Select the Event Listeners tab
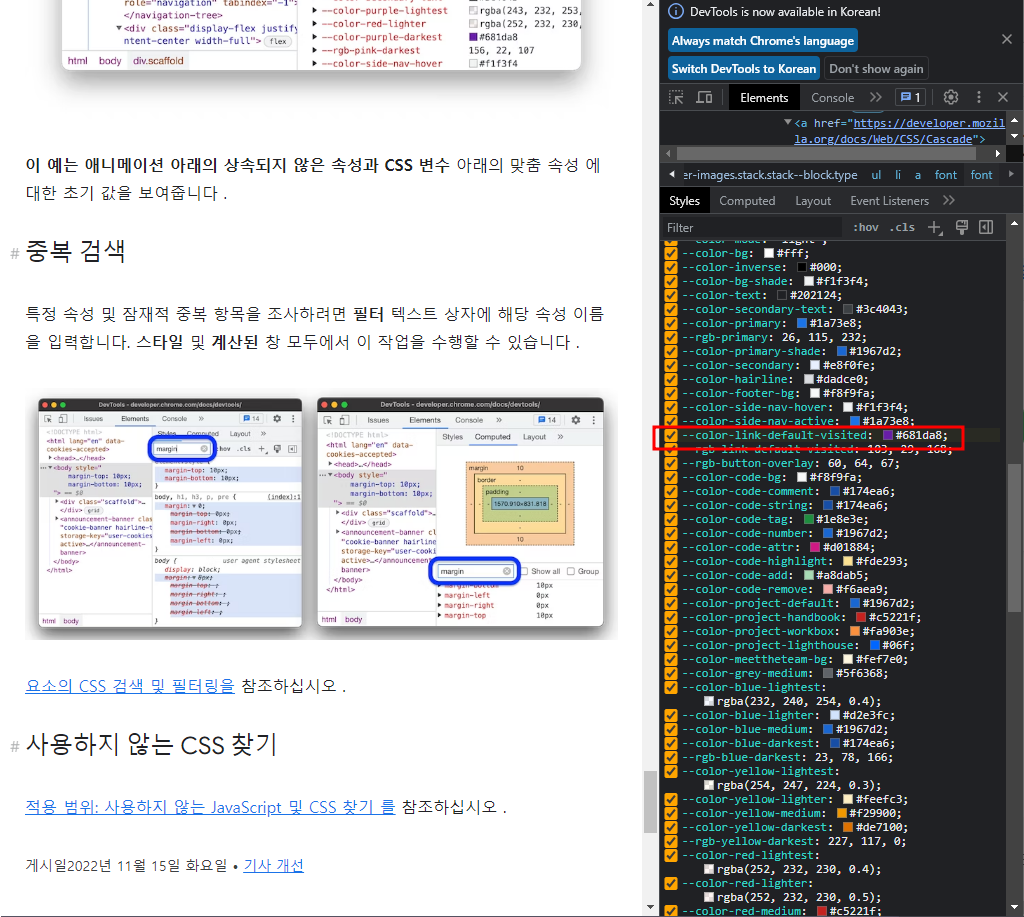1024x917 pixels. pyautogui.click(x=889, y=201)
